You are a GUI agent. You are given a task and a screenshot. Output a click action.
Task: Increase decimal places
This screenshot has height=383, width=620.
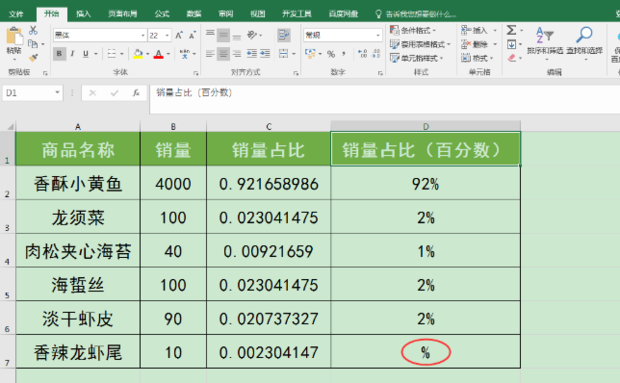pos(362,54)
